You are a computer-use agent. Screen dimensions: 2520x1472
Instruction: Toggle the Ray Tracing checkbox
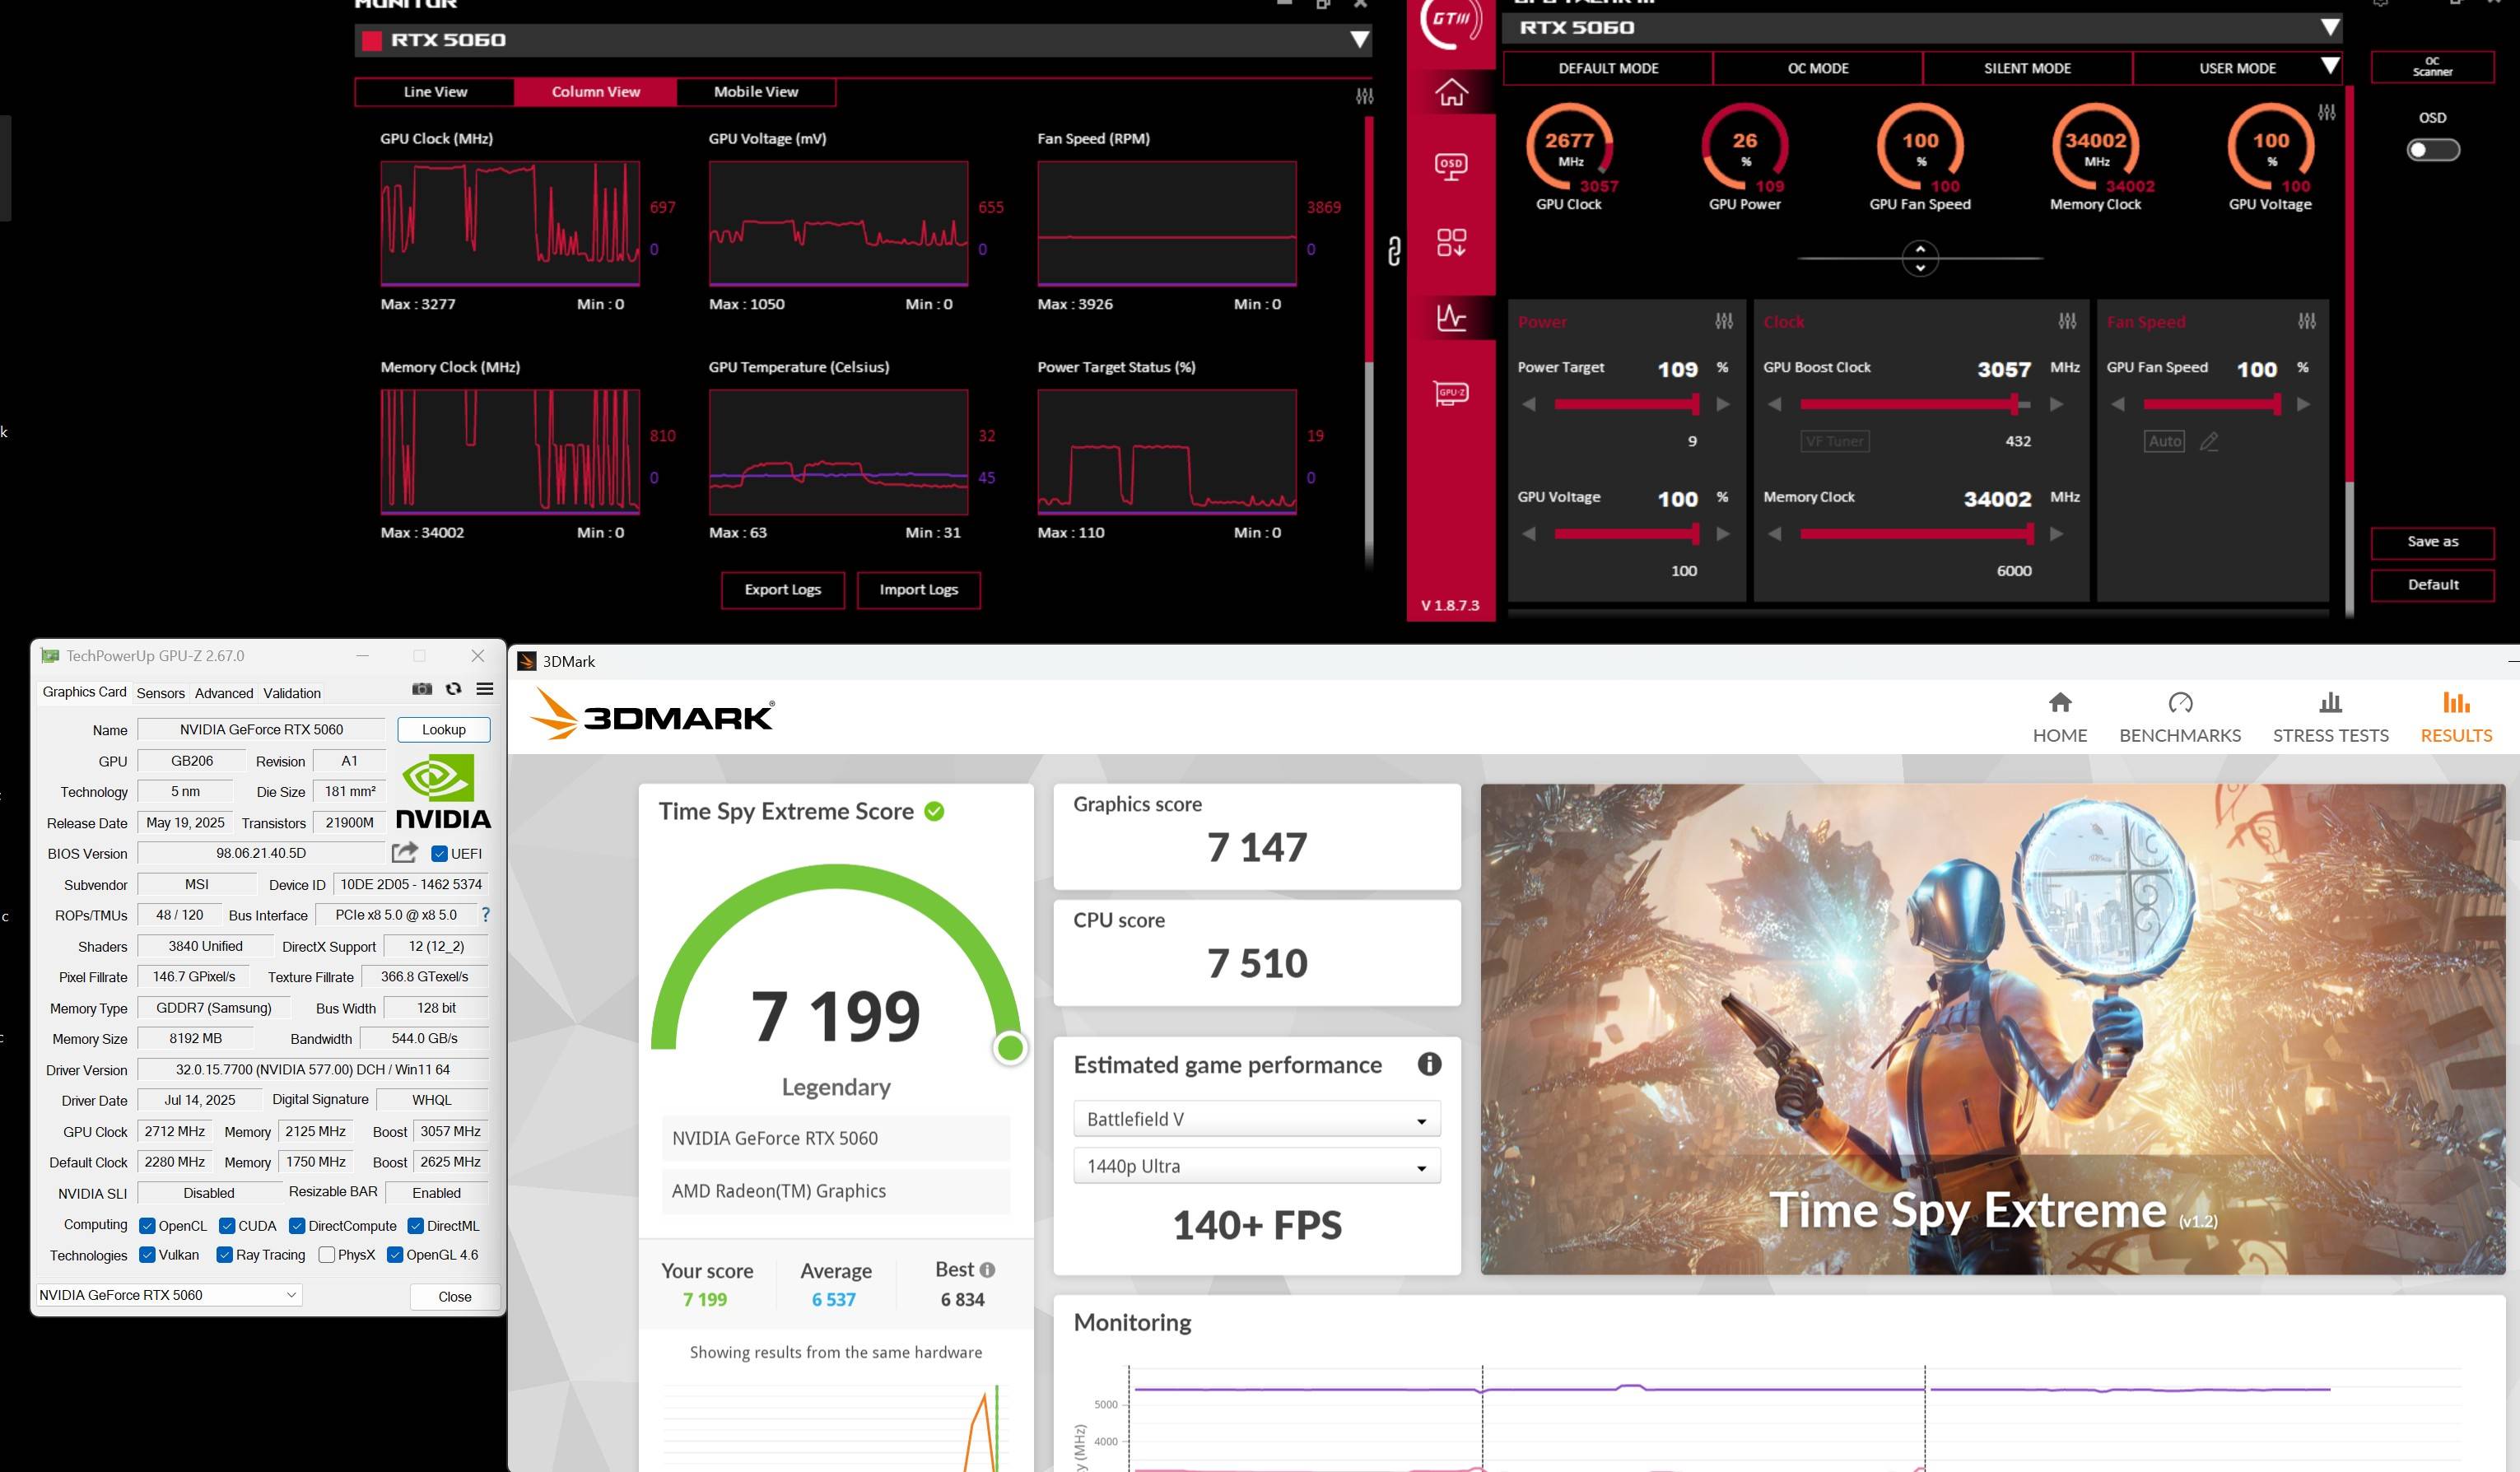point(225,1255)
